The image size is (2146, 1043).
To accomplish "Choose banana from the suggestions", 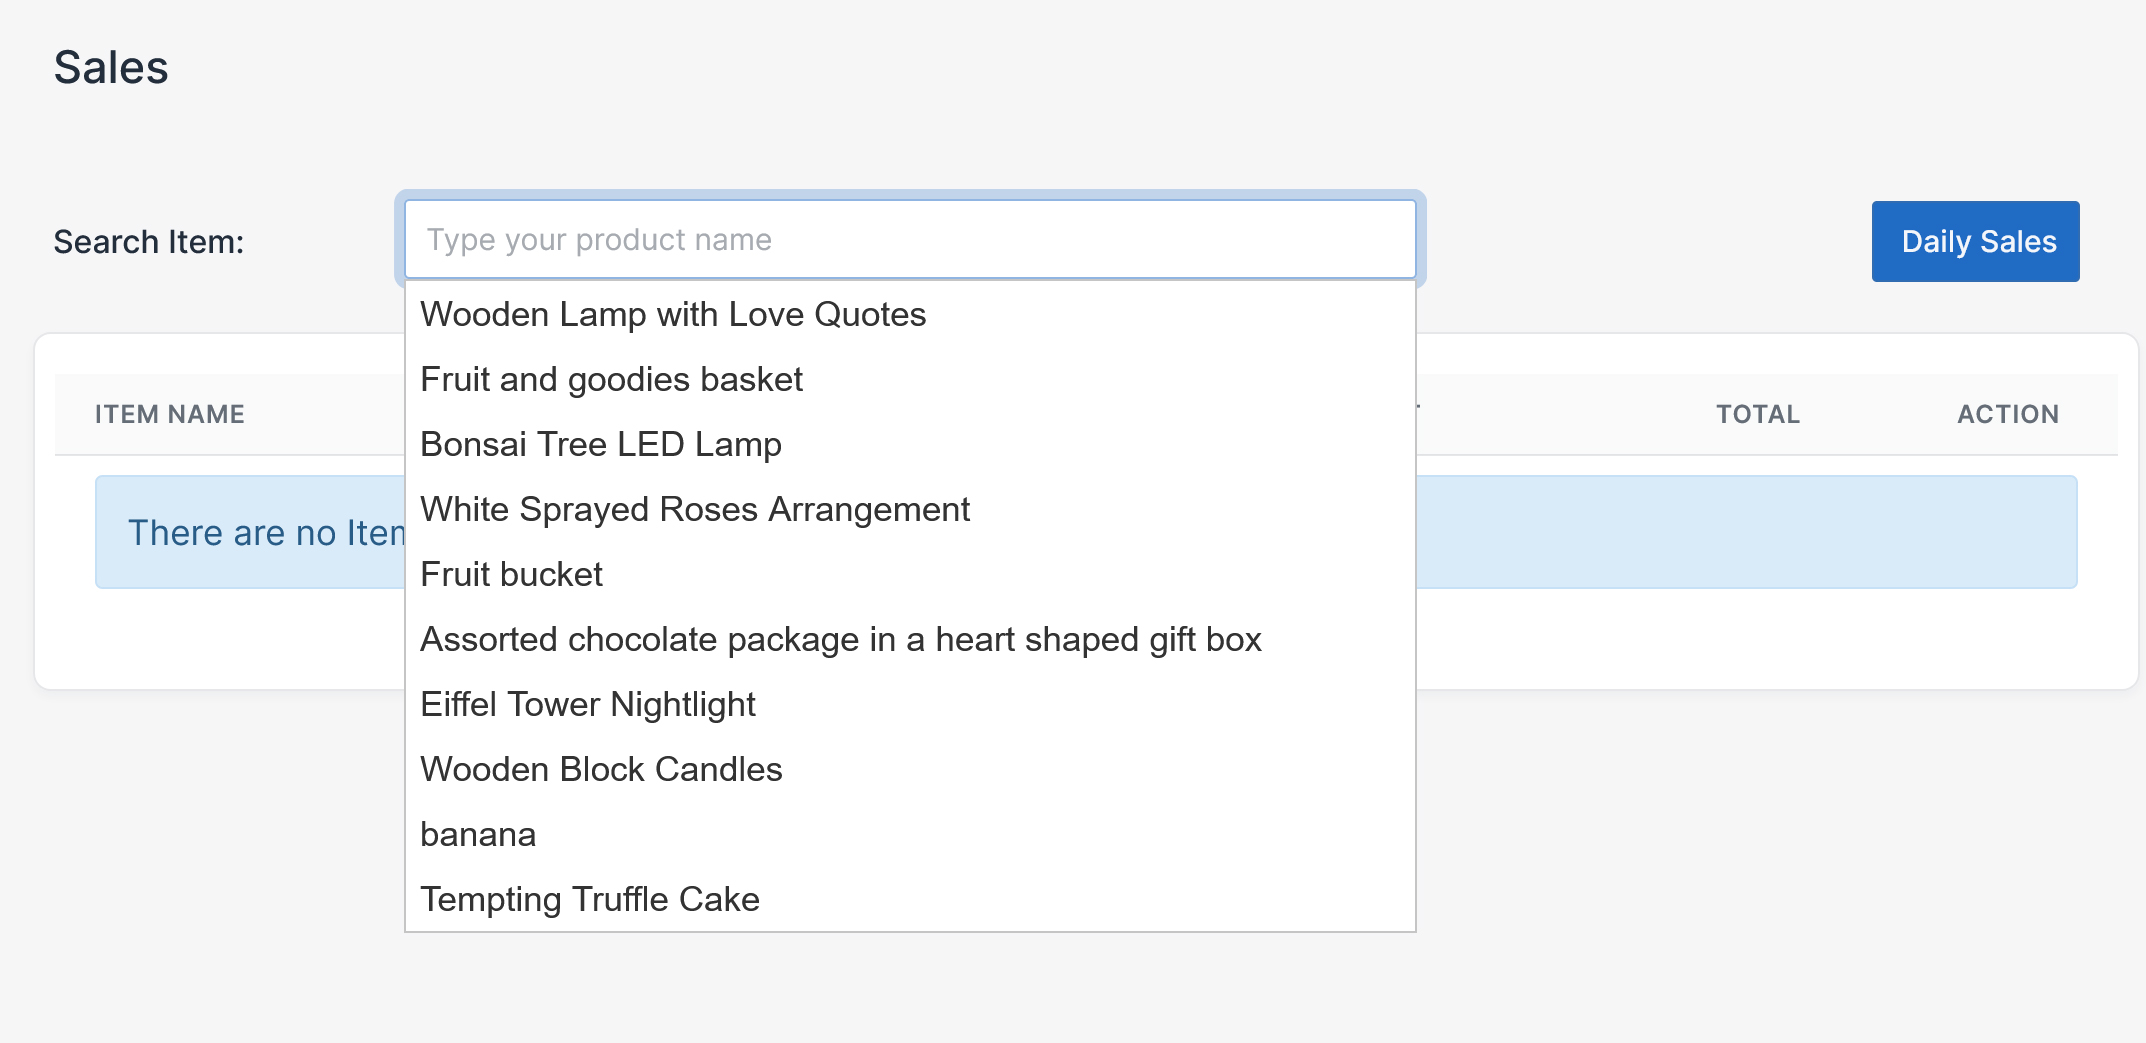I will coord(478,834).
